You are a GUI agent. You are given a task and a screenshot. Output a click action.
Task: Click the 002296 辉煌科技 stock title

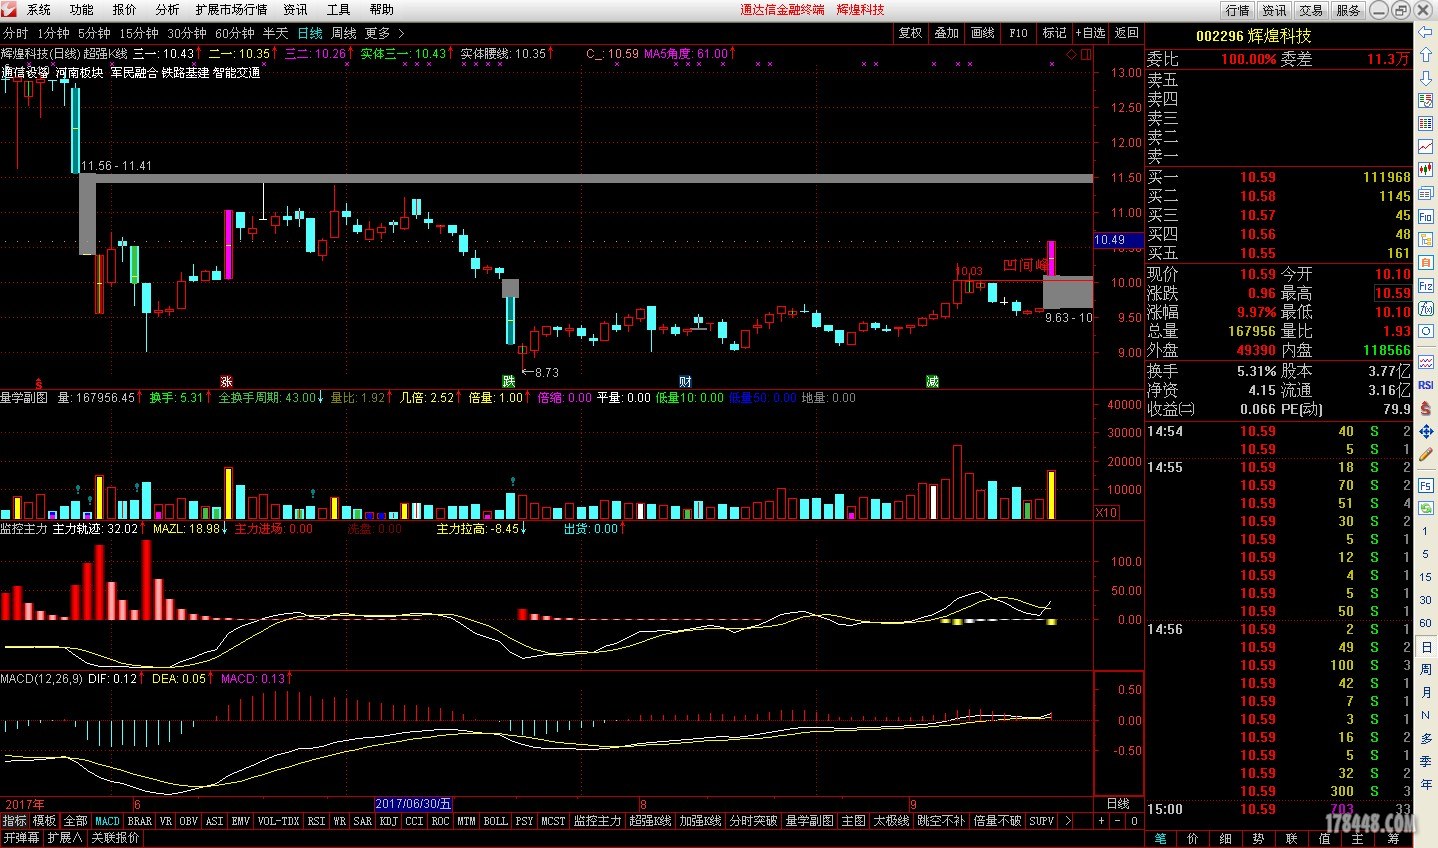[x=1253, y=36]
